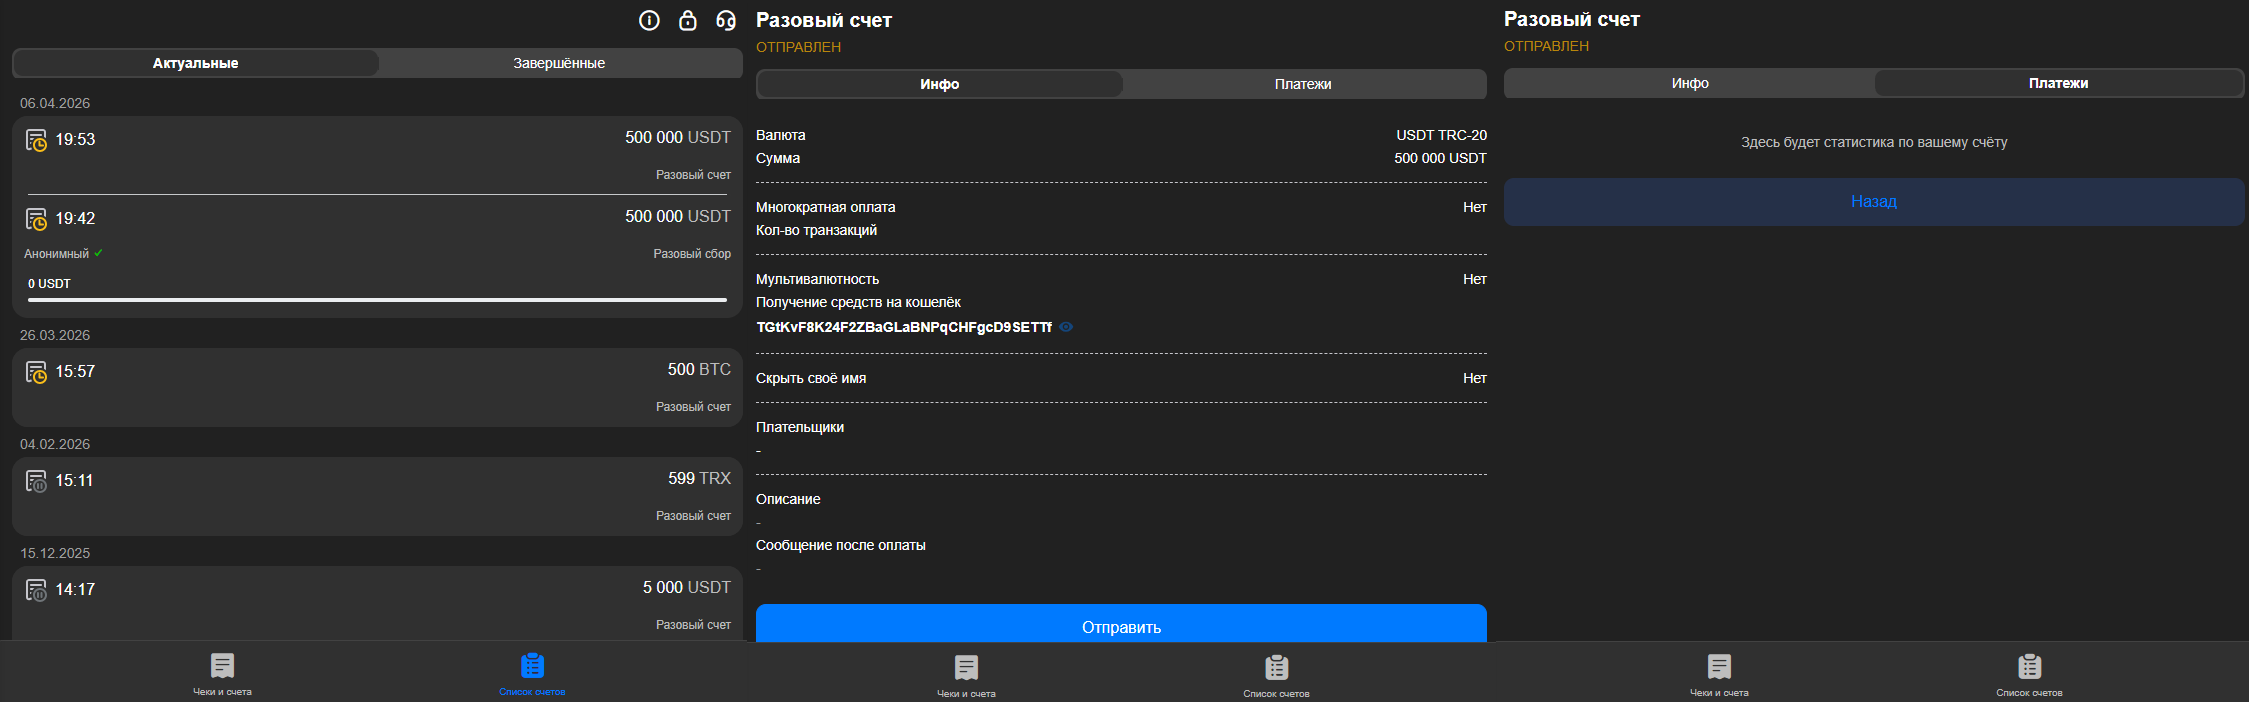The width and height of the screenshot is (2249, 702).
Task: Click date header 04.02.2026
Action: (55, 444)
